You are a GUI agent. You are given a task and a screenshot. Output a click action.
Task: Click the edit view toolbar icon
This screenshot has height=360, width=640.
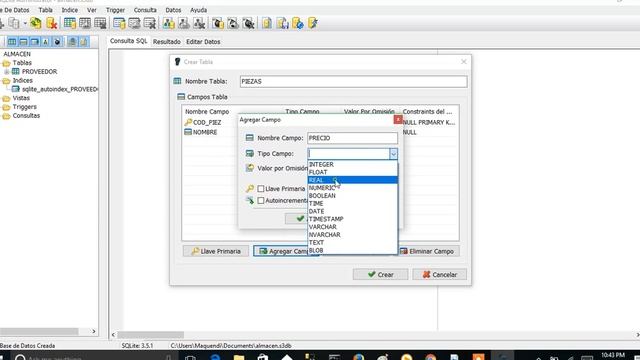(x=184, y=23)
